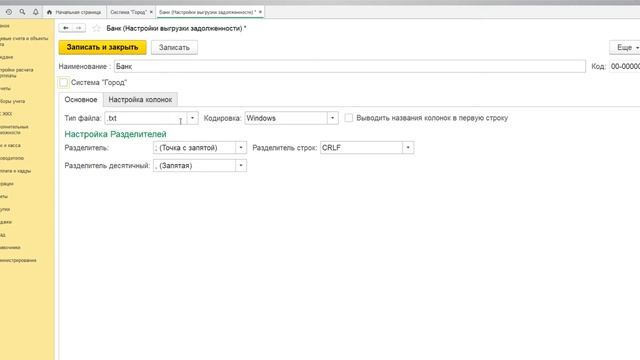Viewport: 640px width, 360px height.
Task: Open the Кодировка dropdown arrow
Action: [333, 118]
